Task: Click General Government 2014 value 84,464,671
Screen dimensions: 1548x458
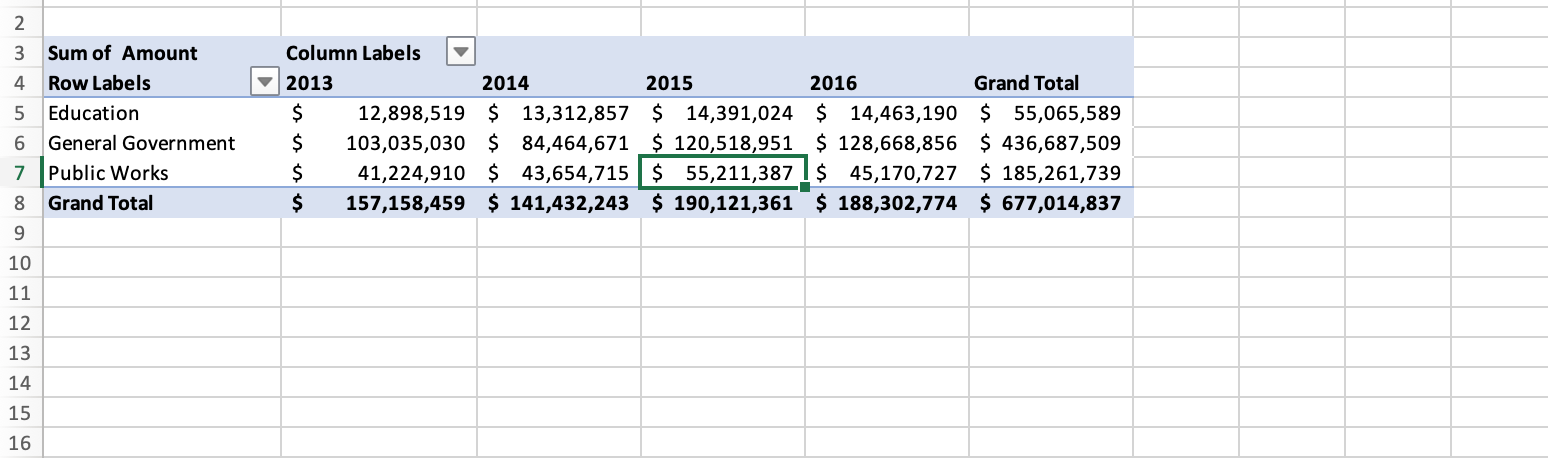Action: pos(559,143)
